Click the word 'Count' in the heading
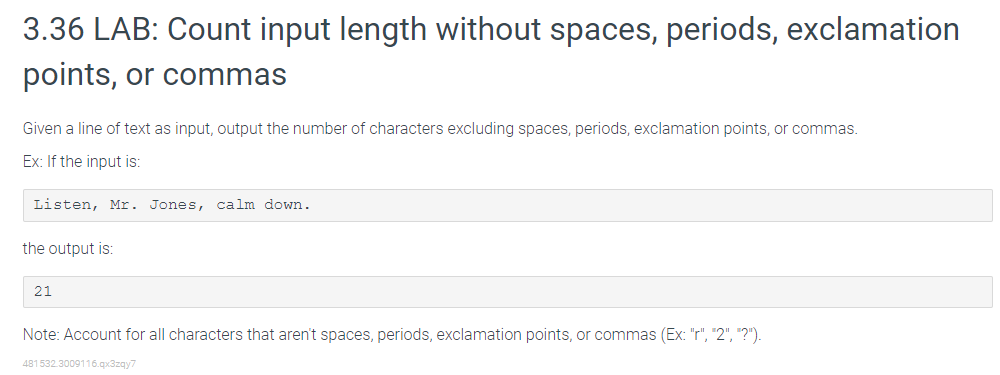Screen dimensions: 1000x375 point(215,29)
